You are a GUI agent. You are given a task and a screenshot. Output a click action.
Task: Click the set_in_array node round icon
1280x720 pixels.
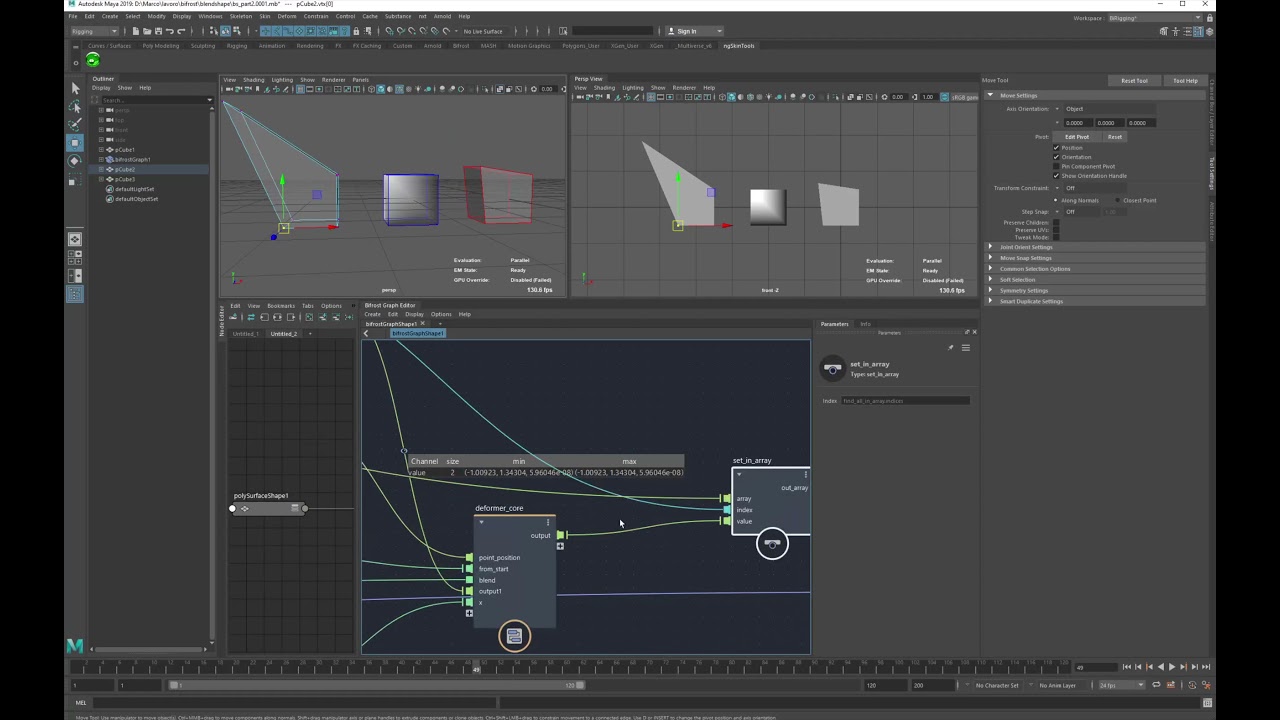click(772, 543)
